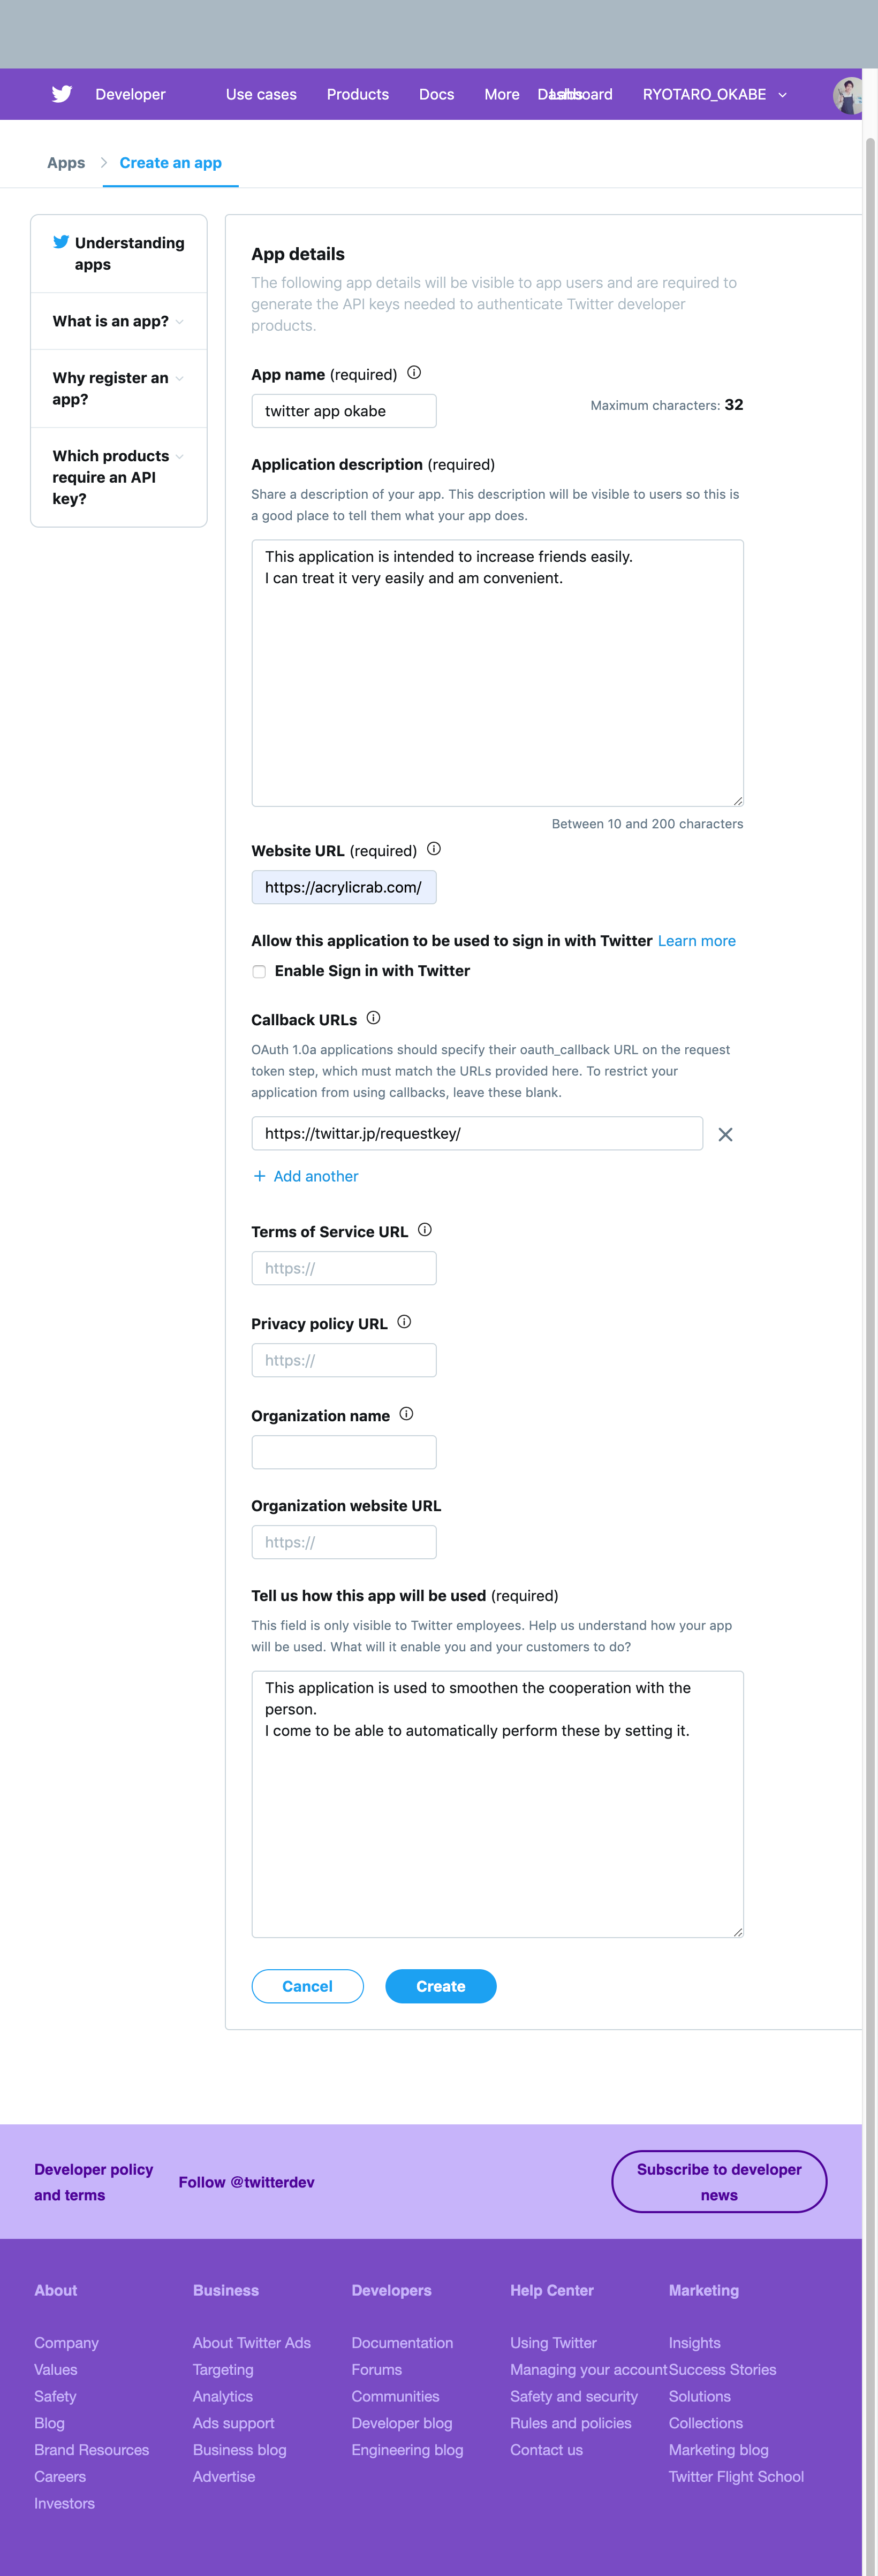Click the Organization name info icon

[406, 1414]
